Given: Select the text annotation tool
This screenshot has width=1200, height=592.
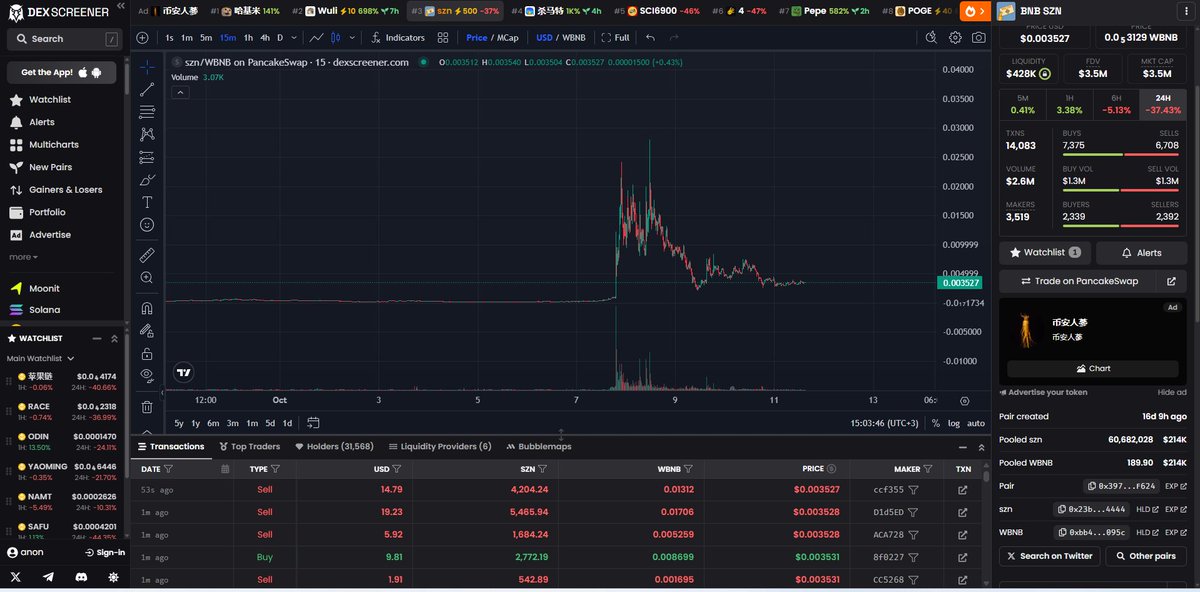Looking at the screenshot, I should tap(147, 202).
